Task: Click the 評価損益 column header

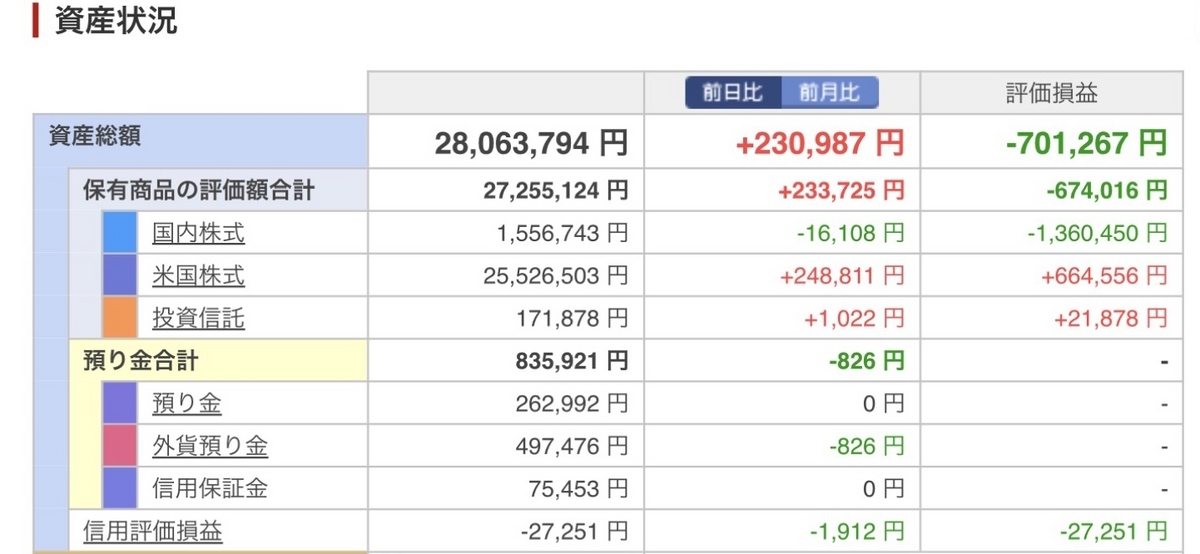Action: pyautogui.click(x=1051, y=93)
